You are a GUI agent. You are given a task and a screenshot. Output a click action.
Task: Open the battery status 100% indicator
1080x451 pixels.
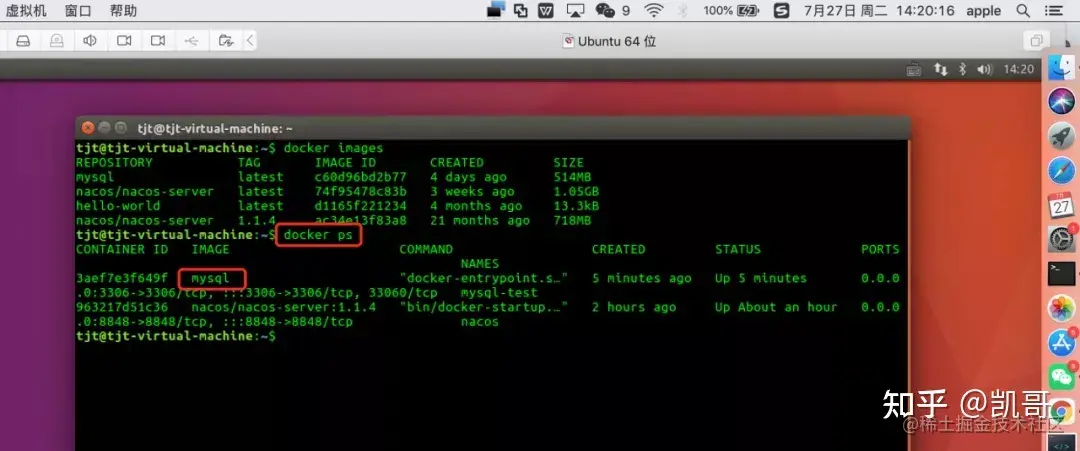tap(731, 10)
